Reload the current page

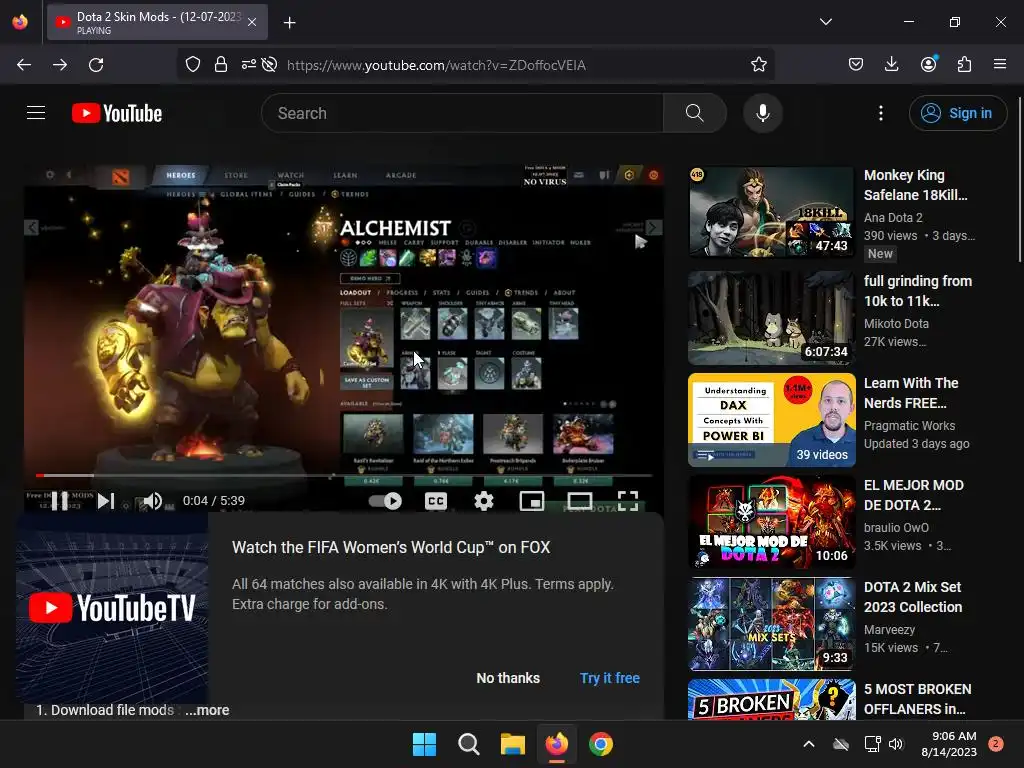[96, 65]
